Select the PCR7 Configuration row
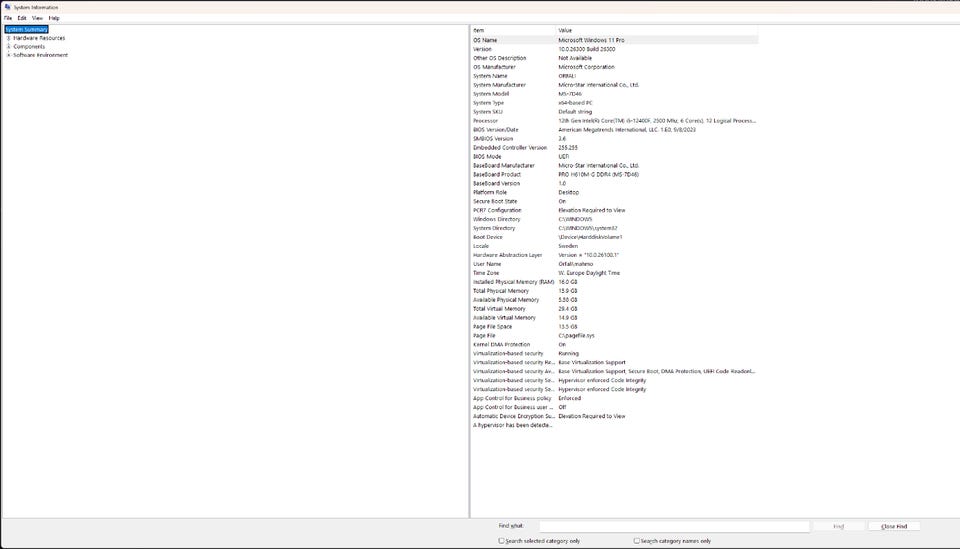The height and width of the screenshot is (549, 960). (x=615, y=210)
